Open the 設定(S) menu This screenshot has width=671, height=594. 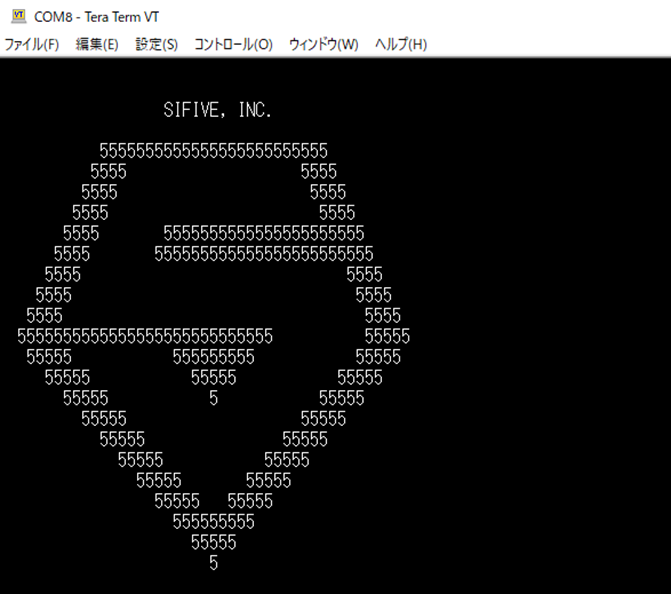(156, 44)
